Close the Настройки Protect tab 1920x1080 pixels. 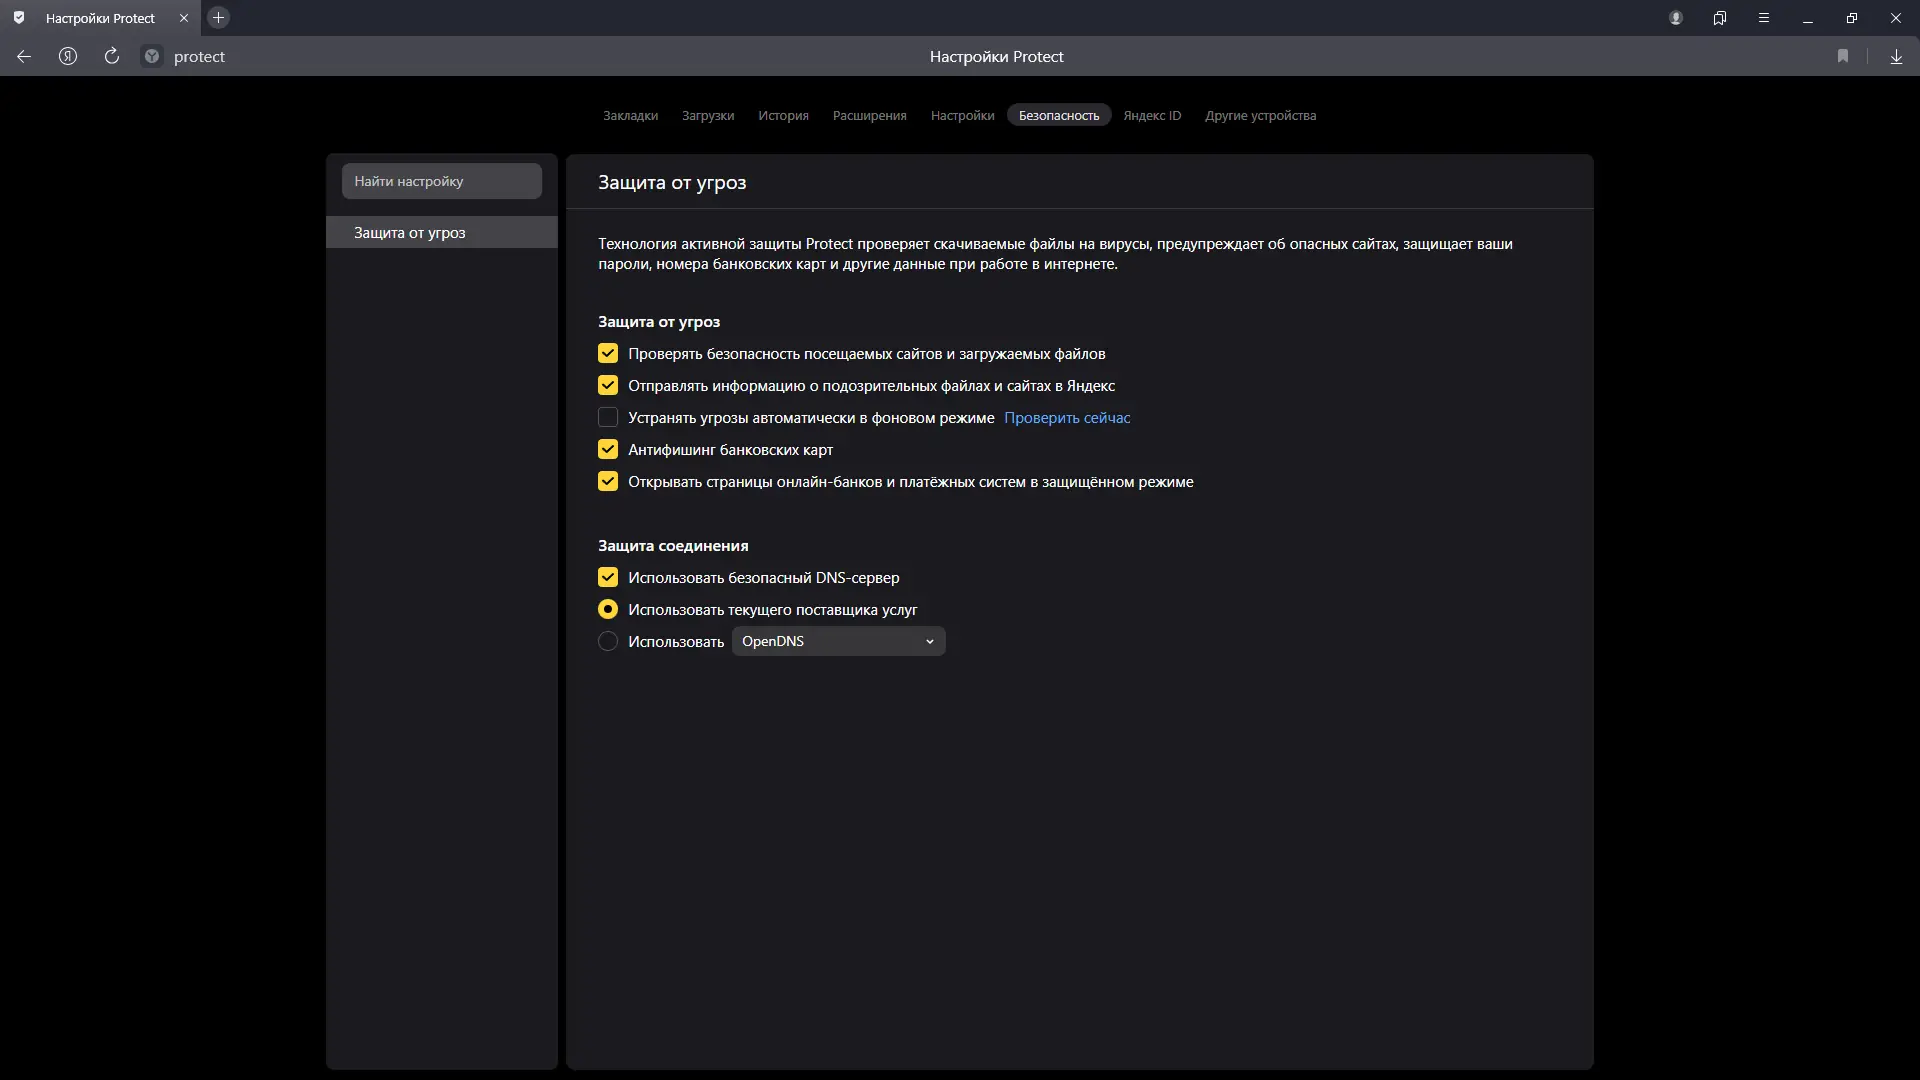point(184,18)
